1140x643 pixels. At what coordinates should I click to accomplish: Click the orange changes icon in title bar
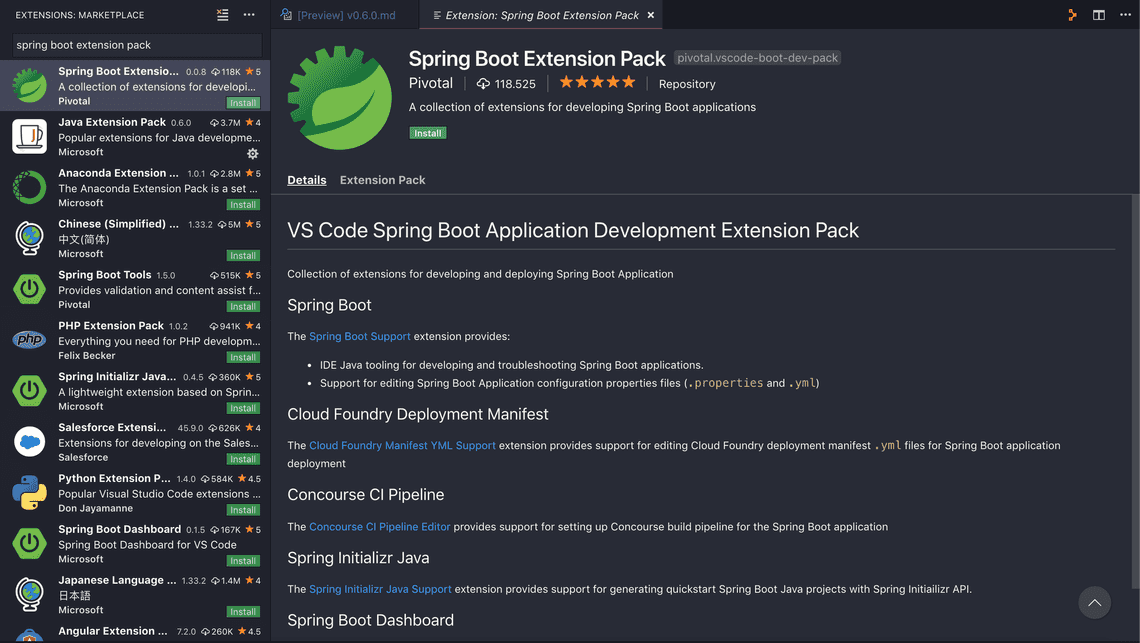[1072, 14]
